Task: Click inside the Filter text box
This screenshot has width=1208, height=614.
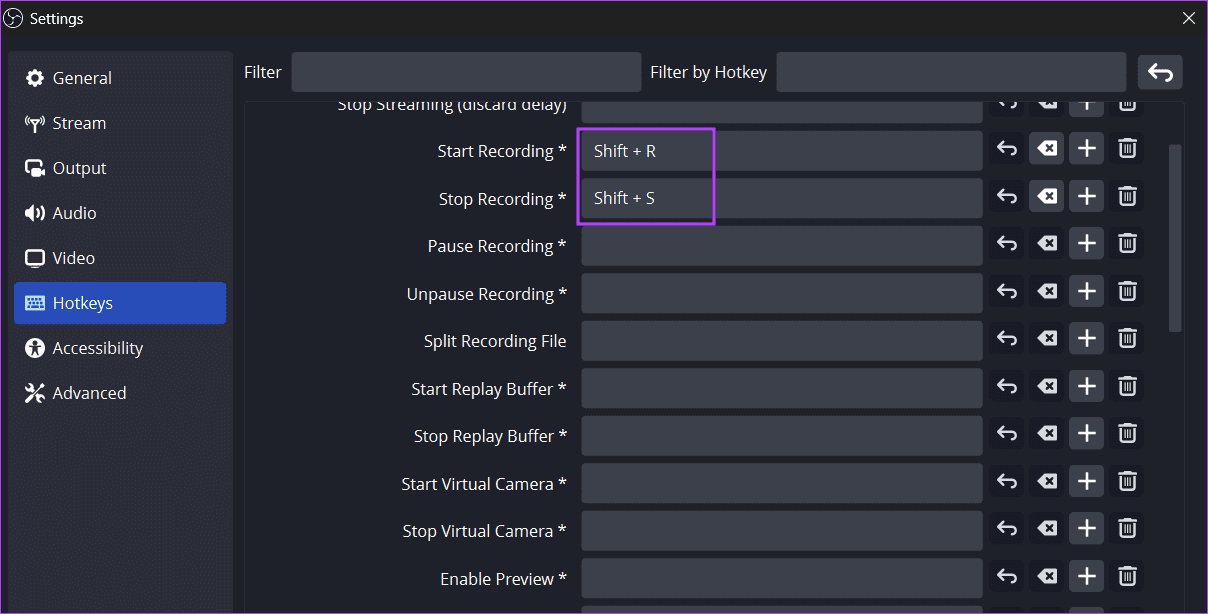Action: pos(466,71)
